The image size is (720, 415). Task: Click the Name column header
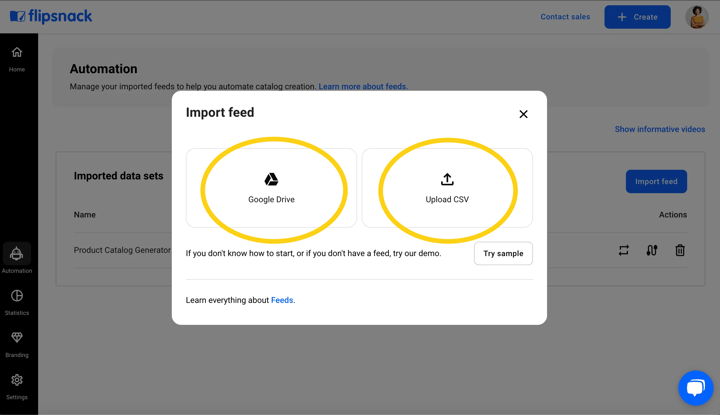click(85, 215)
